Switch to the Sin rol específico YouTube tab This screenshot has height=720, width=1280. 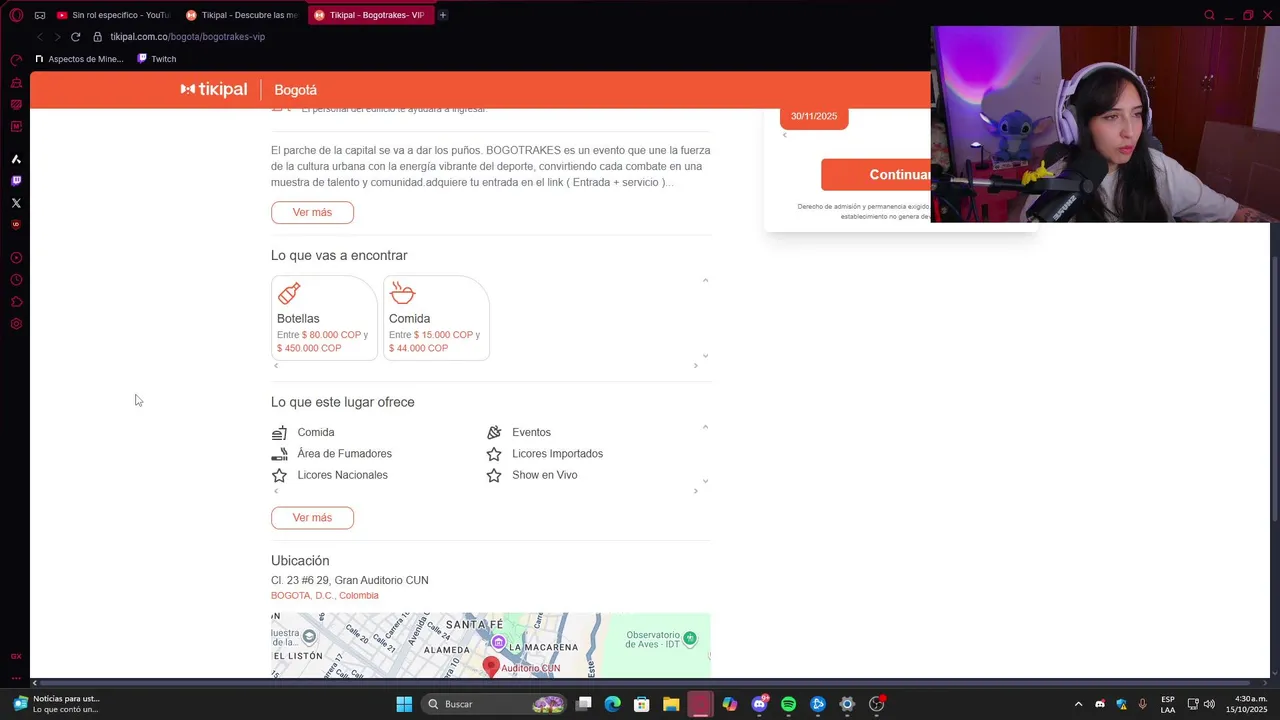pos(113,15)
